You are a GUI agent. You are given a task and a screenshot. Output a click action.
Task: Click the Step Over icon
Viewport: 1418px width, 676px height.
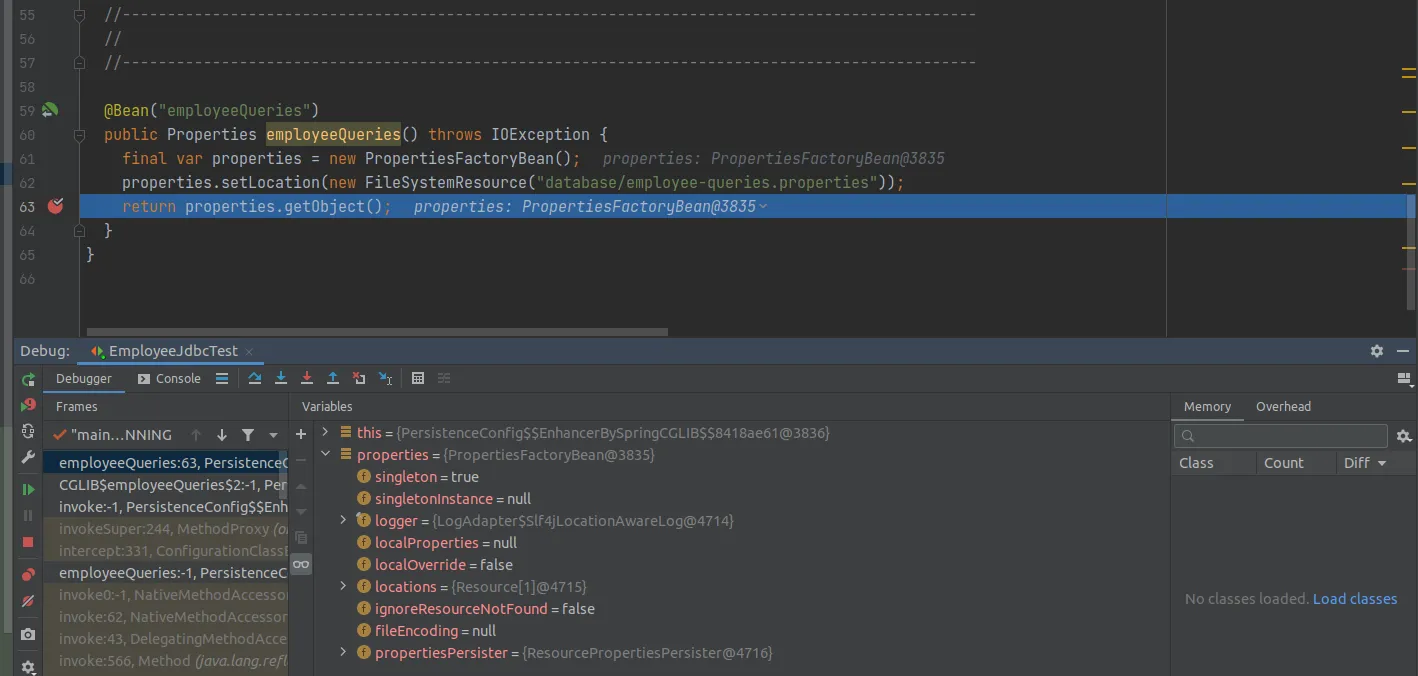click(x=255, y=379)
